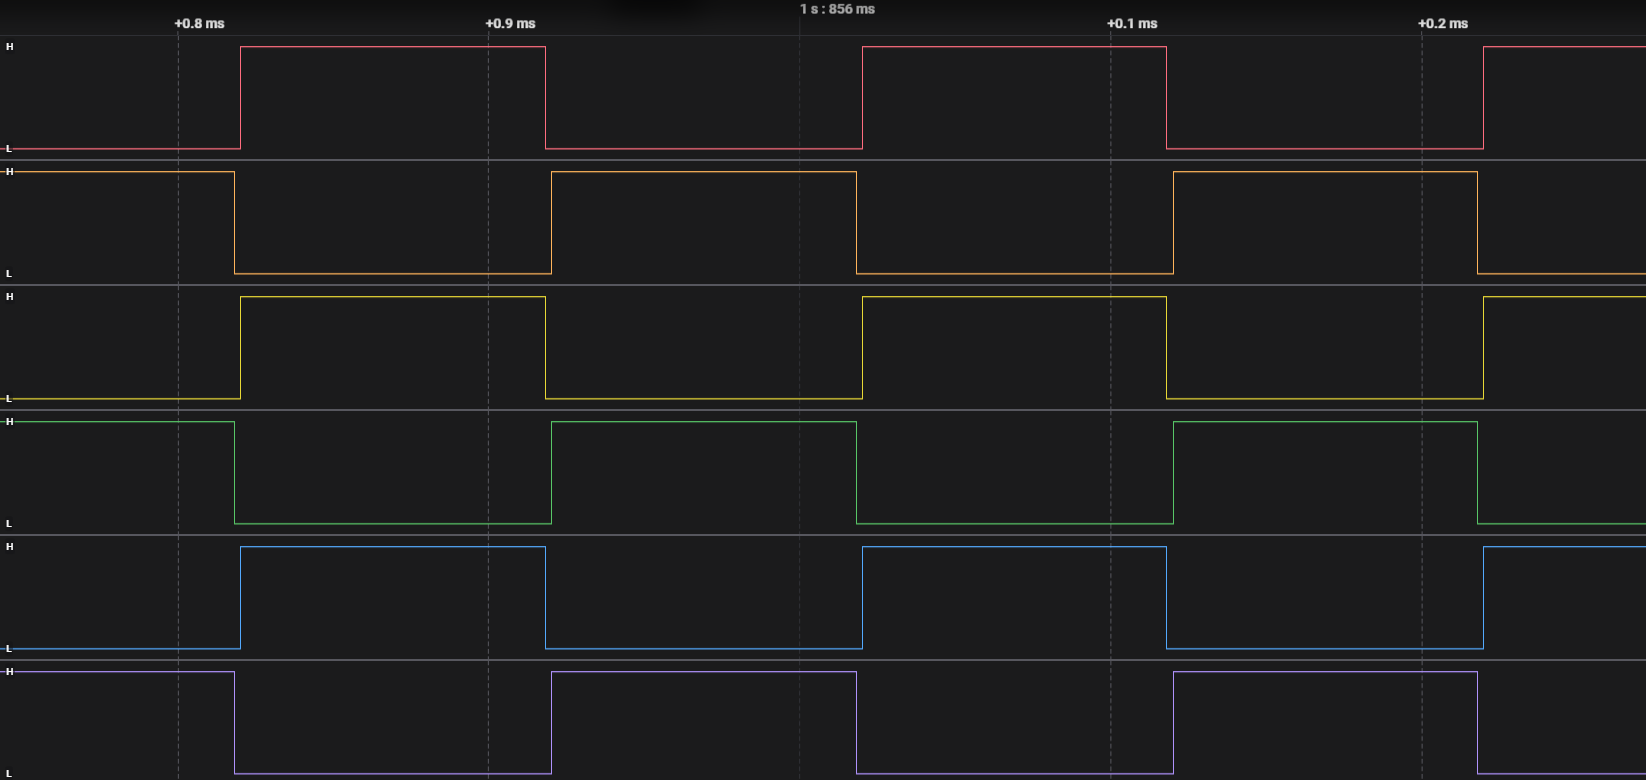Screen dimensions: 1646x780
Task: Click the +0.8 ms time ruler label
Action: click(x=199, y=23)
